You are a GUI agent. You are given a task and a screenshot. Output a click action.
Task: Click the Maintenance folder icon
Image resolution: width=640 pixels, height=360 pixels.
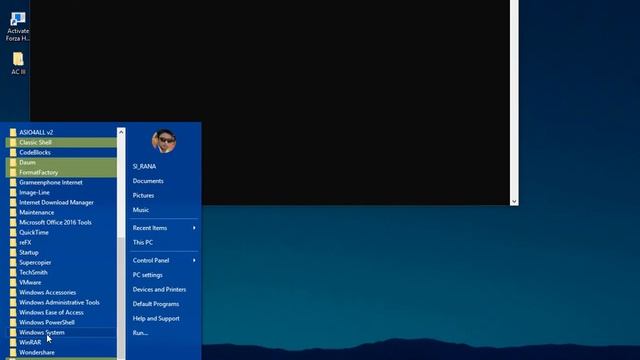(x=13, y=212)
